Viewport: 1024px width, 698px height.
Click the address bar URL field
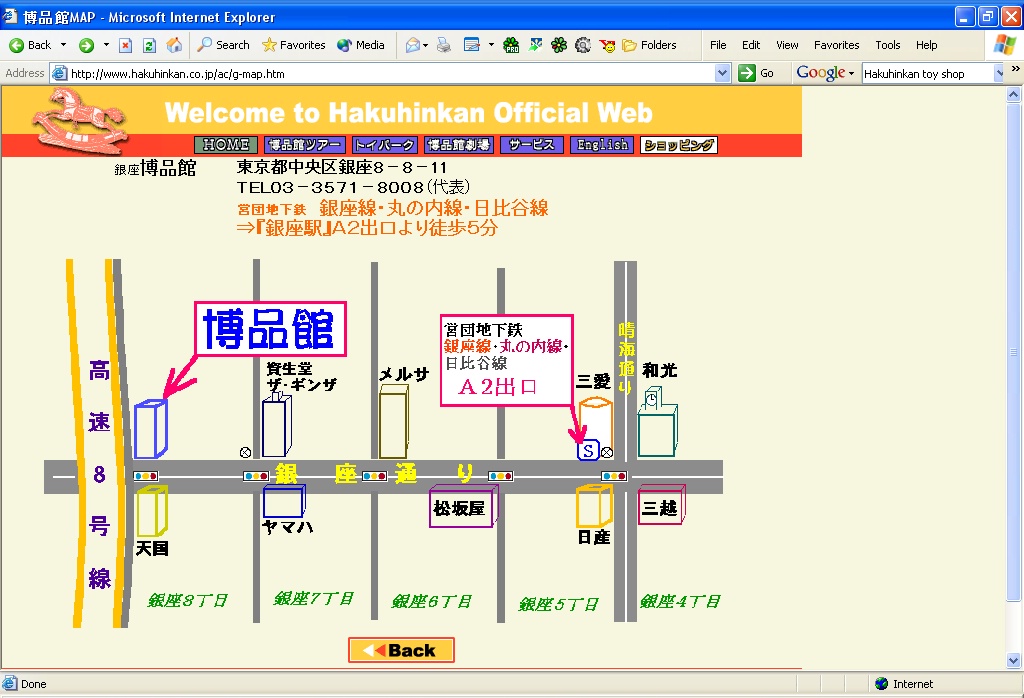tap(391, 73)
